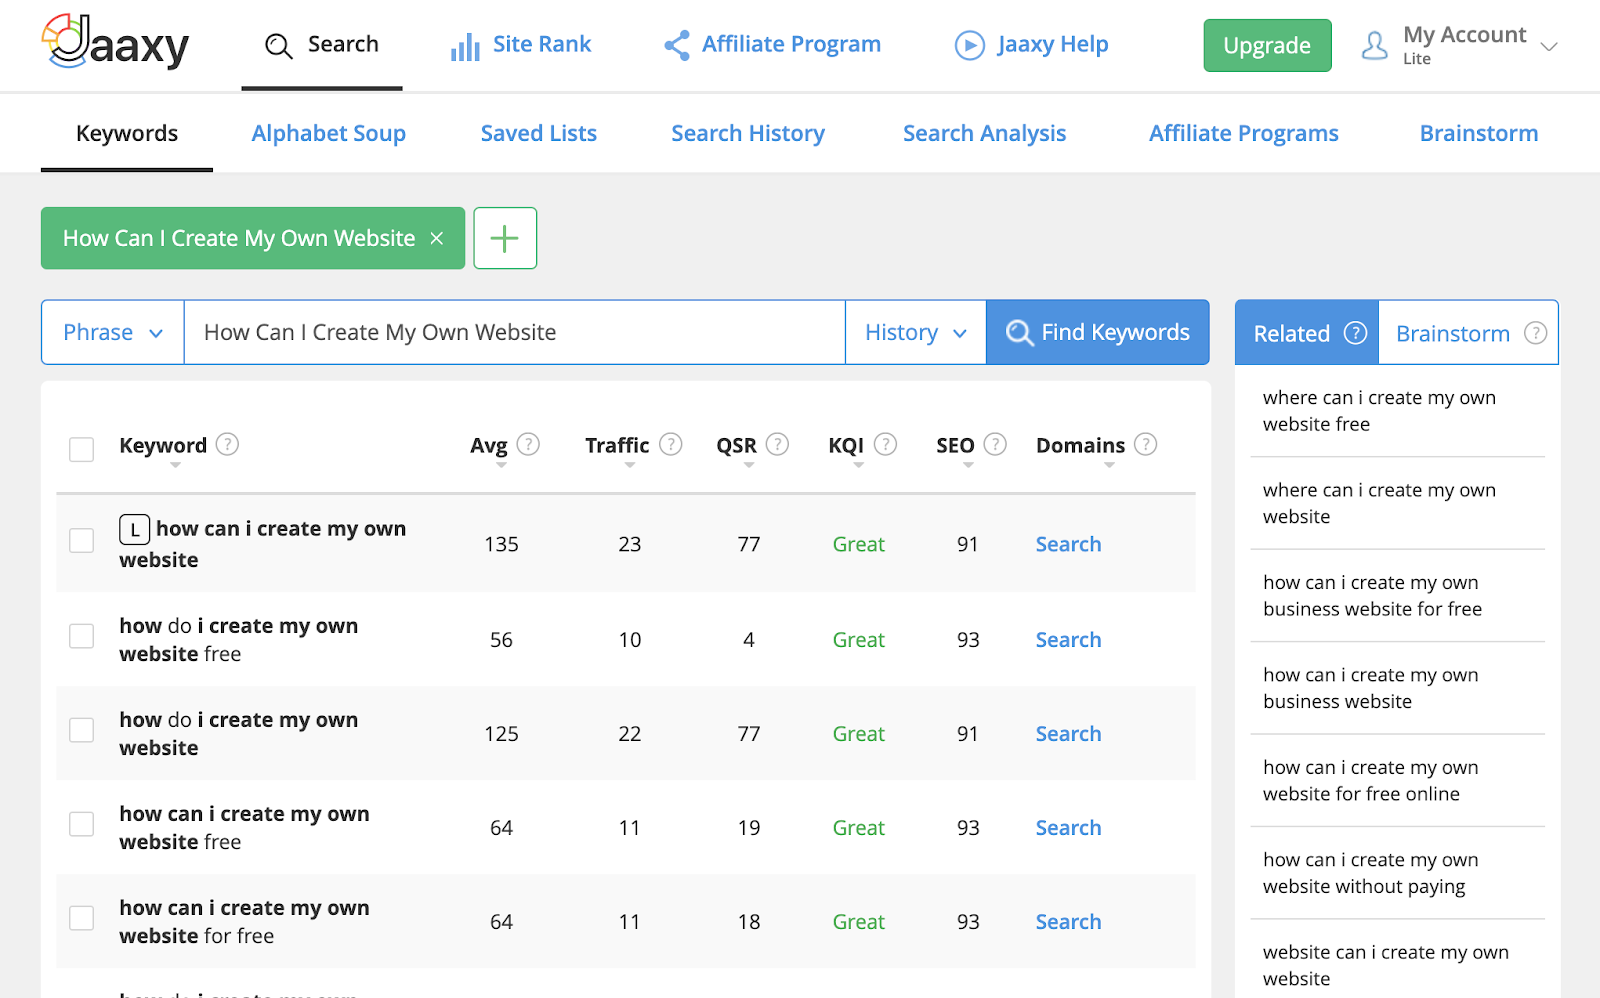Check the row with Avg 135
Image resolution: width=1600 pixels, height=998 pixels.
pyautogui.click(x=82, y=540)
